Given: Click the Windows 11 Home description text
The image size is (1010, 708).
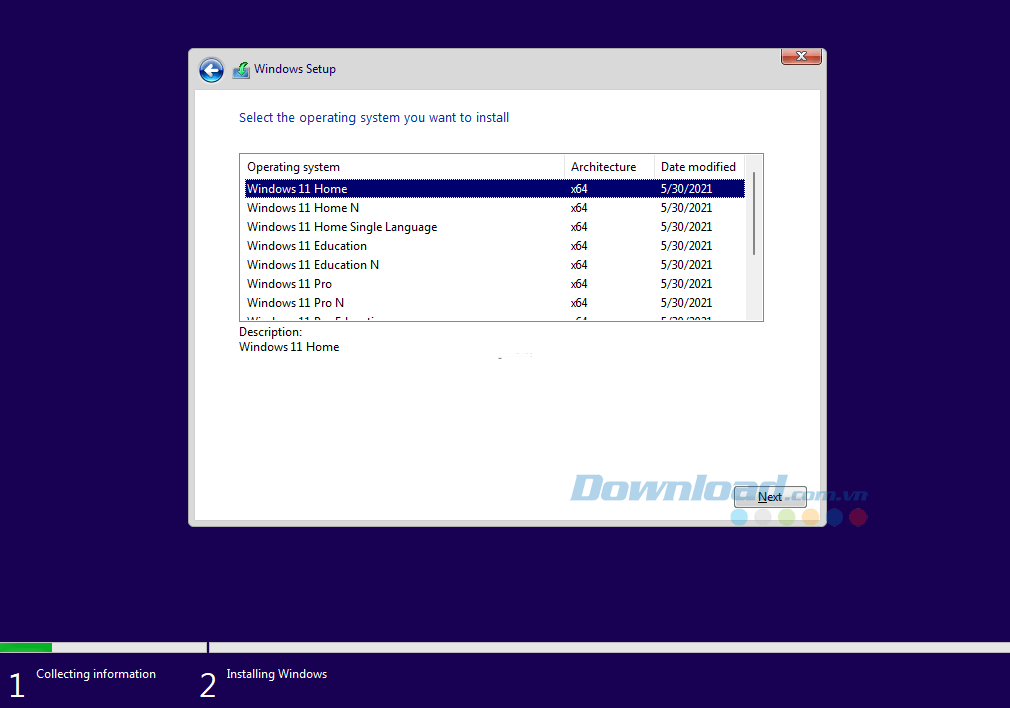Looking at the screenshot, I should pyautogui.click(x=289, y=347).
